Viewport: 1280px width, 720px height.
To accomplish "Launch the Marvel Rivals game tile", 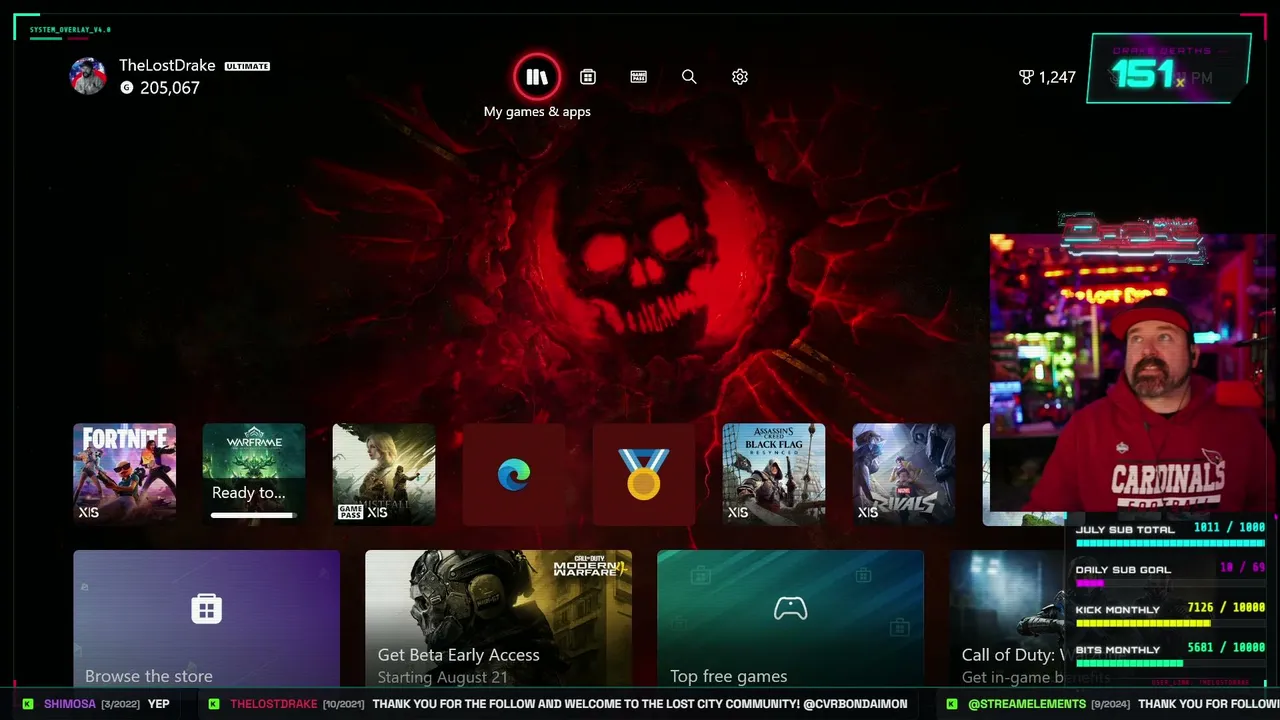I will [904, 474].
